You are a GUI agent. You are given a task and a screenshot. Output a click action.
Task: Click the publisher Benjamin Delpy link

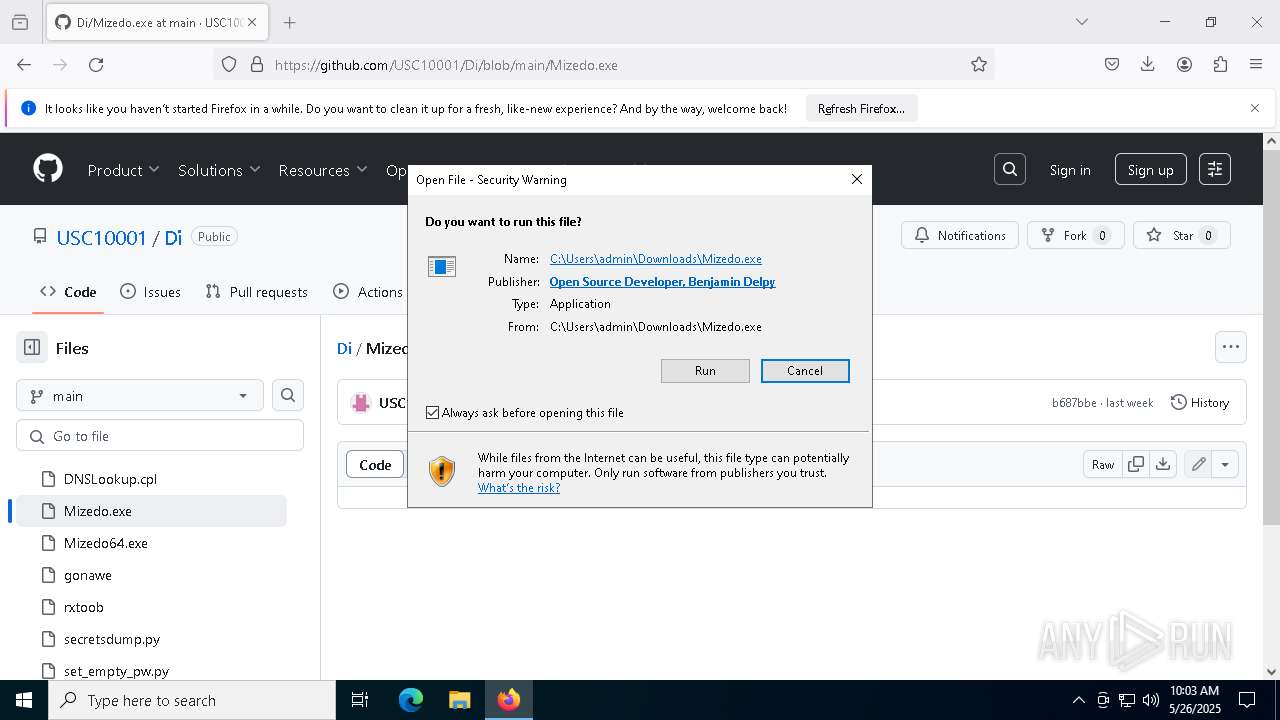[x=662, y=282]
